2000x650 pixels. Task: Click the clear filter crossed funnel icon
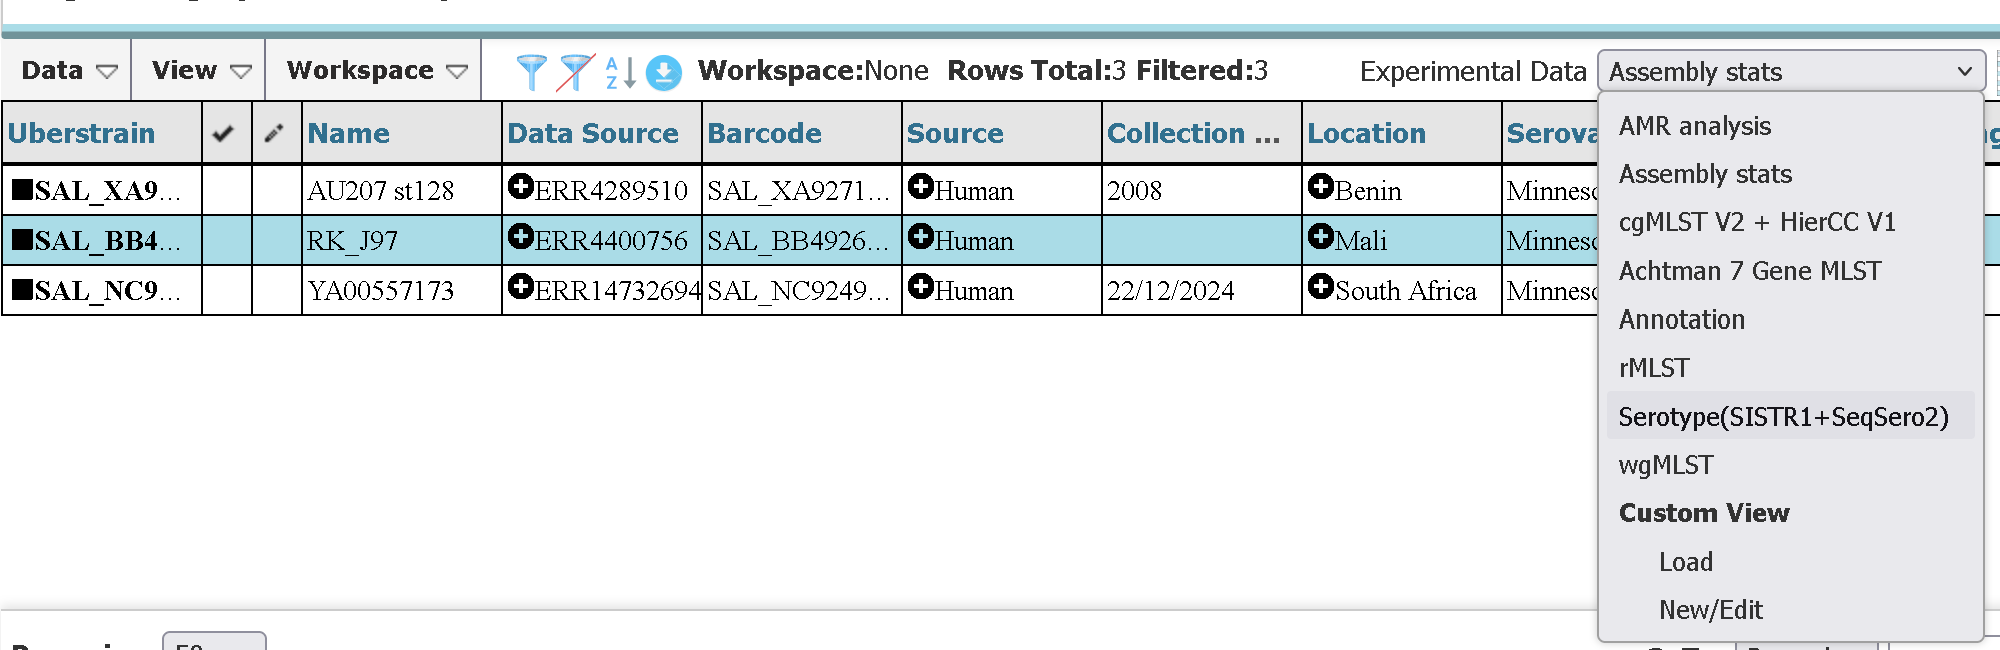click(575, 72)
